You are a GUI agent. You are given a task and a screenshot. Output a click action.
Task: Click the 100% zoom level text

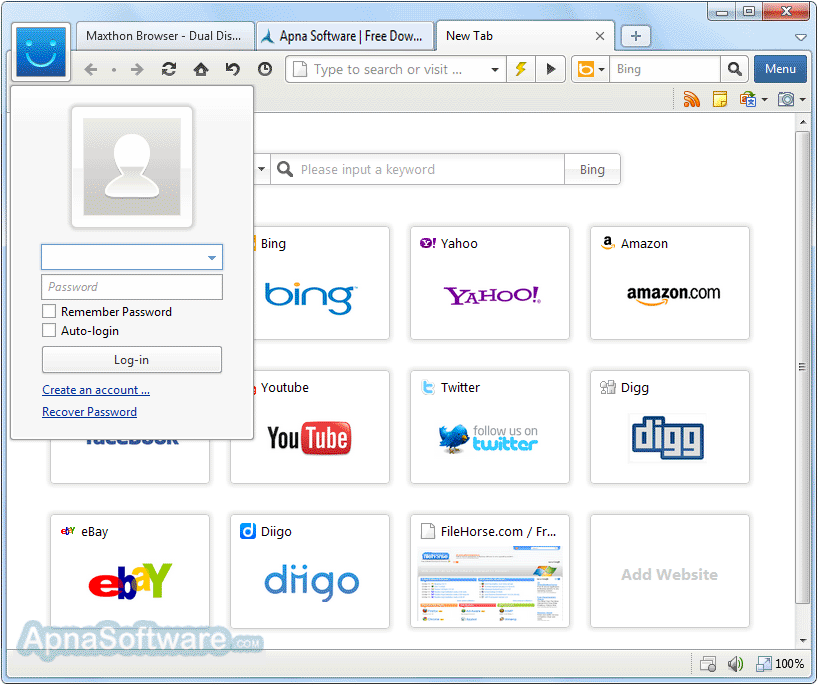[789, 664]
